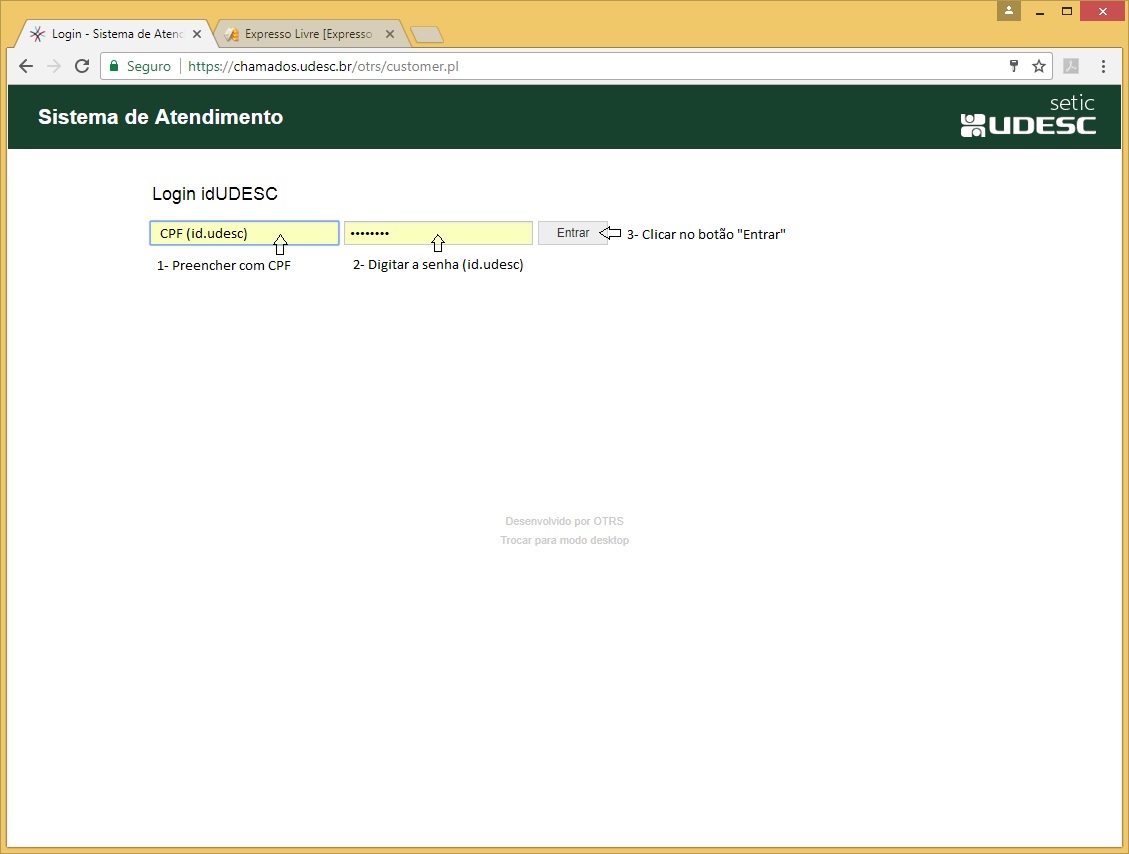Close the Login - Sistema de Atendimento tab
The width and height of the screenshot is (1129, 854).
point(197,34)
